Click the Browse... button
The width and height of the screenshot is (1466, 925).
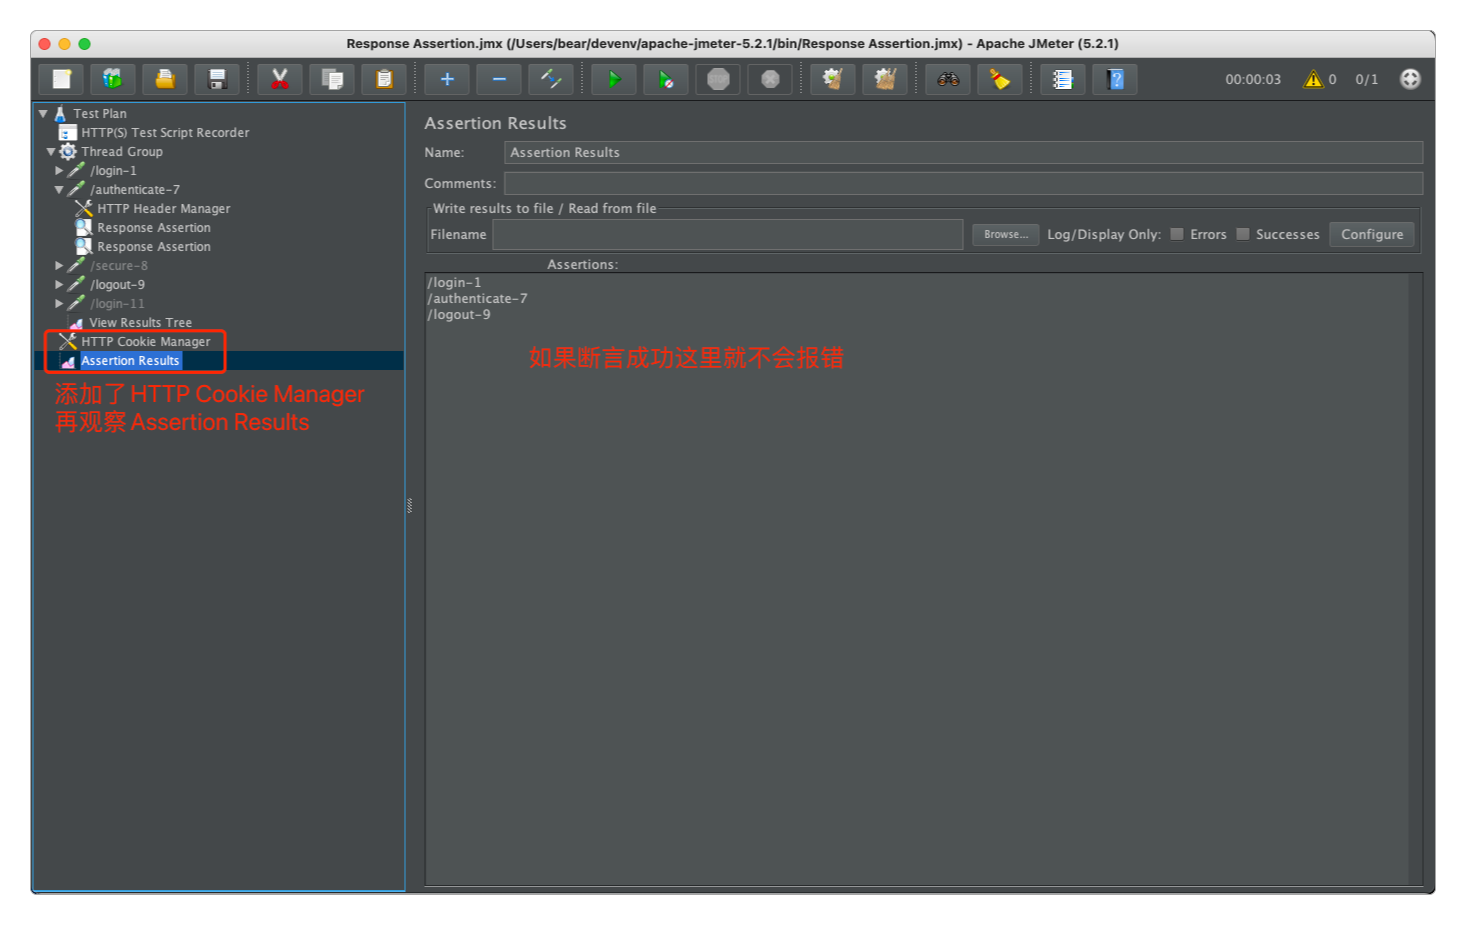[x=1005, y=234]
